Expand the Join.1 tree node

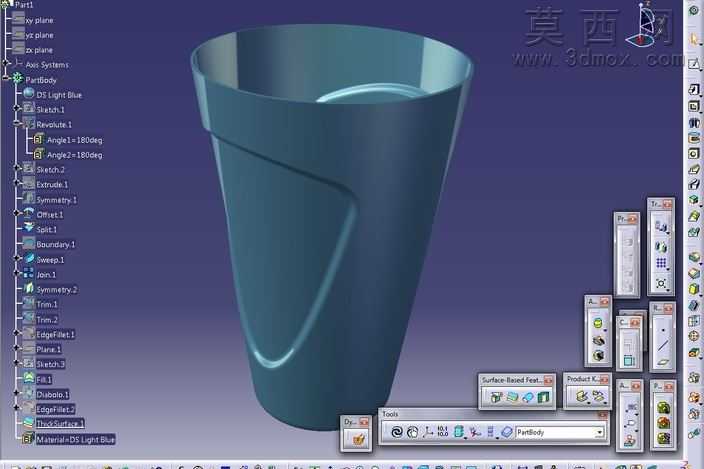[x=17, y=273]
